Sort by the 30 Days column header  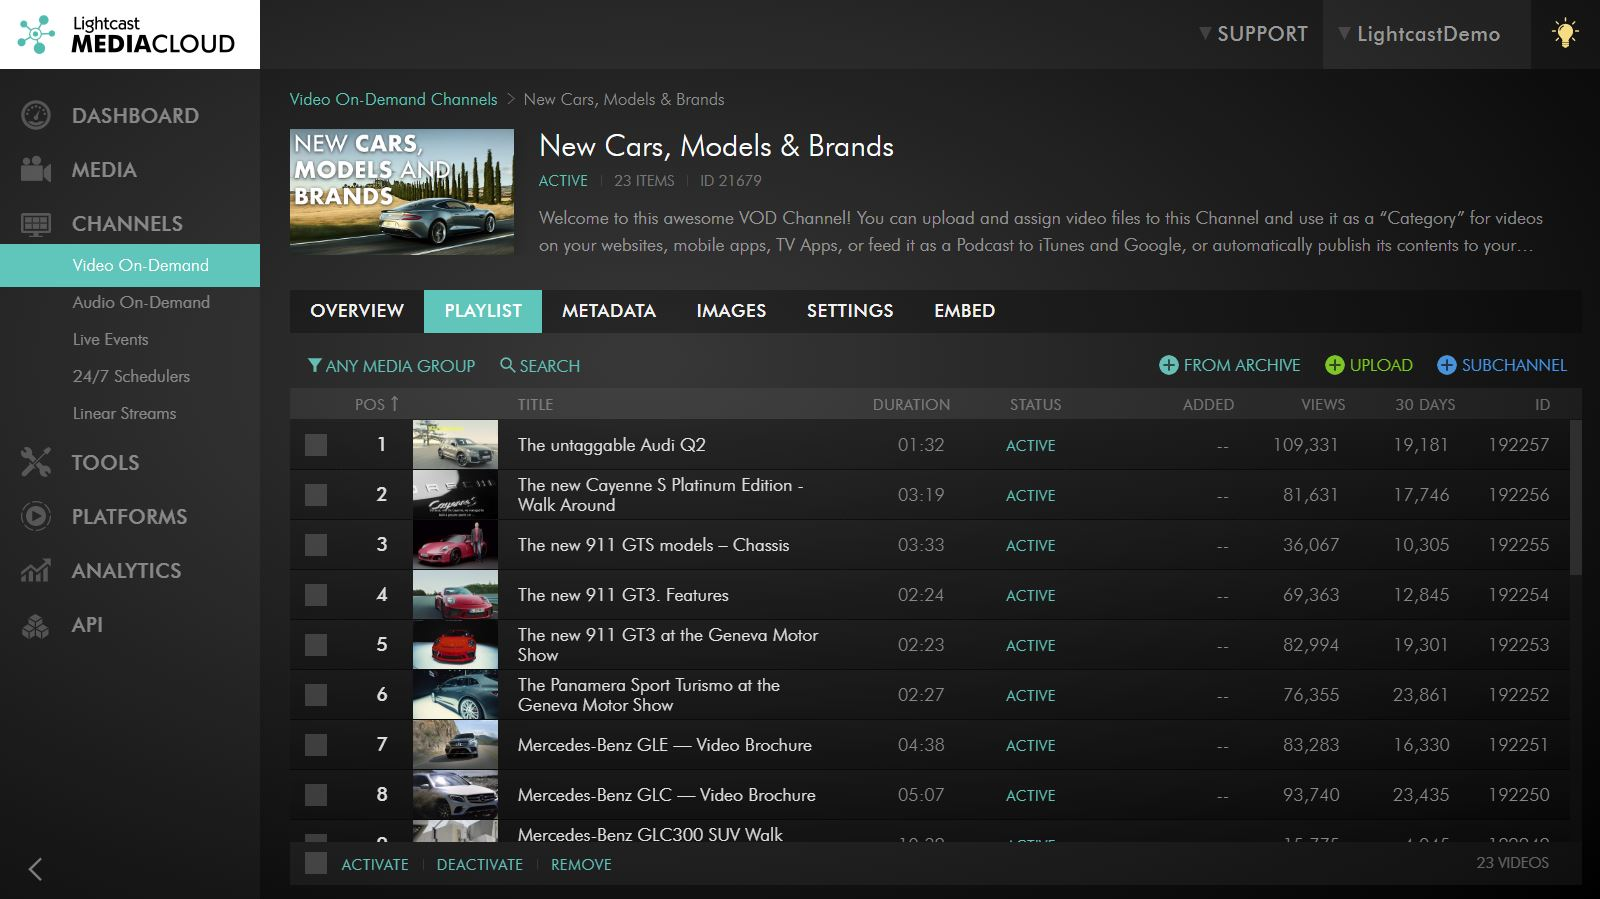tap(1425, 404)
